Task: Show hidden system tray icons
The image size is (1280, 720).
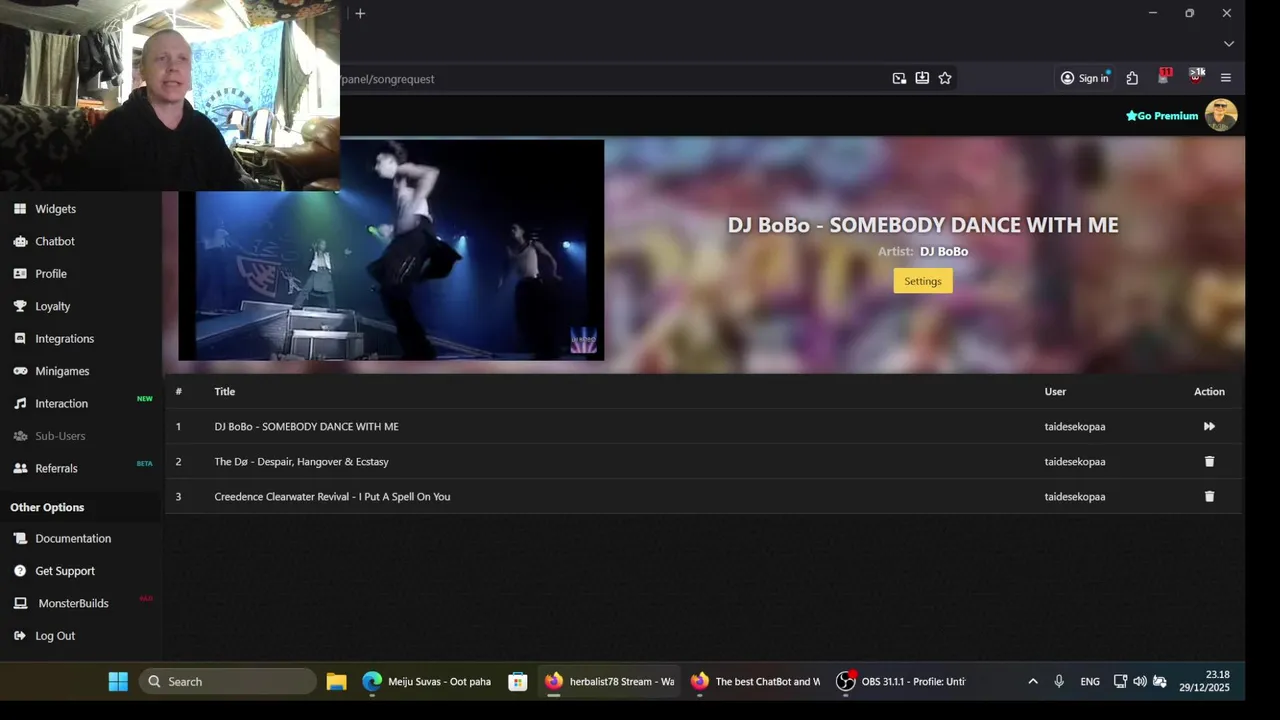Action: pyautogui.click(x=1033, y=682)
